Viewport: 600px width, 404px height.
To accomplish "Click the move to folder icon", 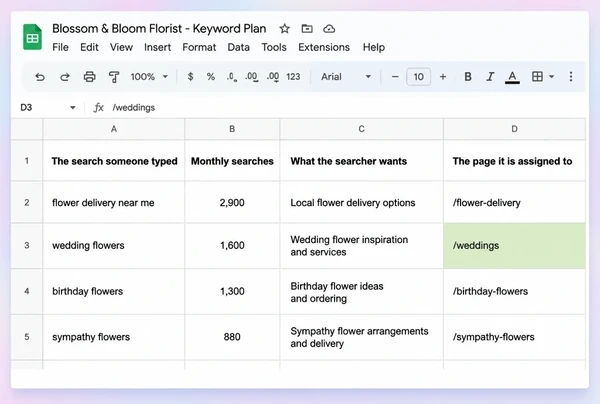I will 307,29.
